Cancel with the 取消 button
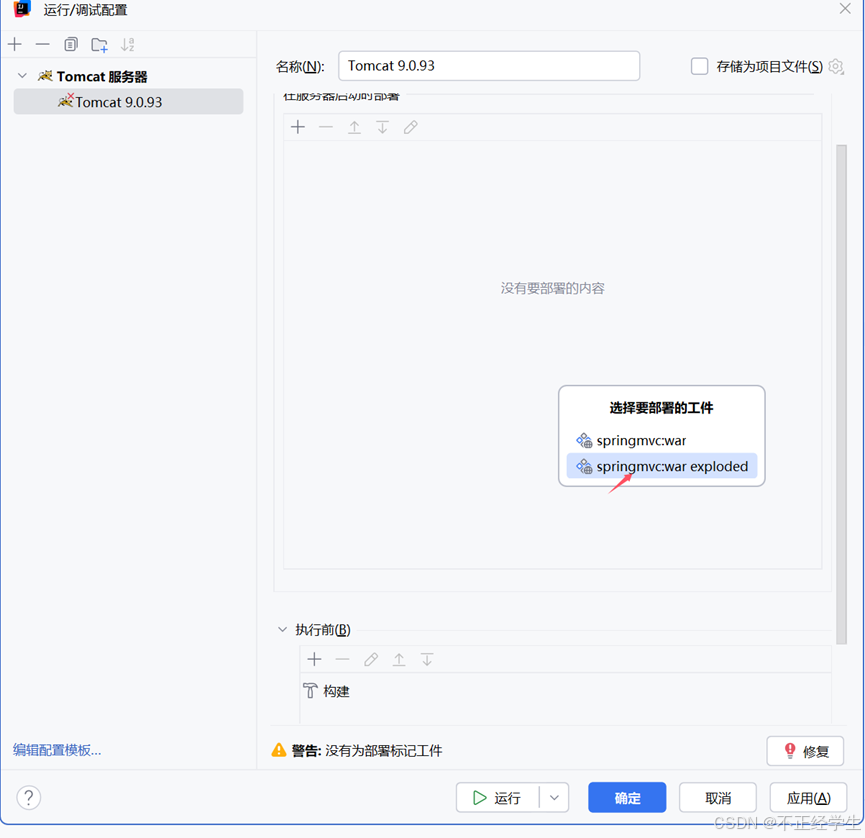Image resolution: width=865 pixels, height=838 pixels. click(x=718, y=798)
